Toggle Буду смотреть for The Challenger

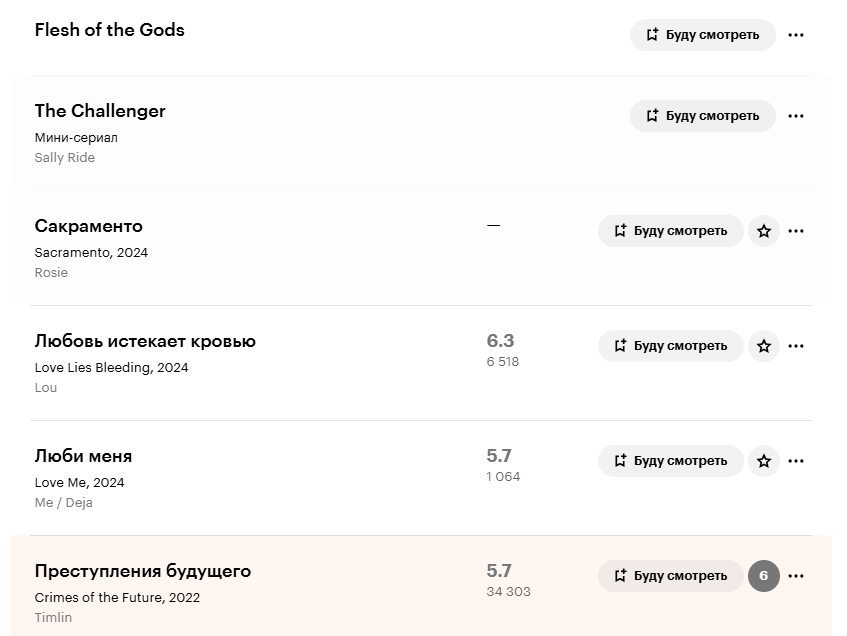[703, 116]
